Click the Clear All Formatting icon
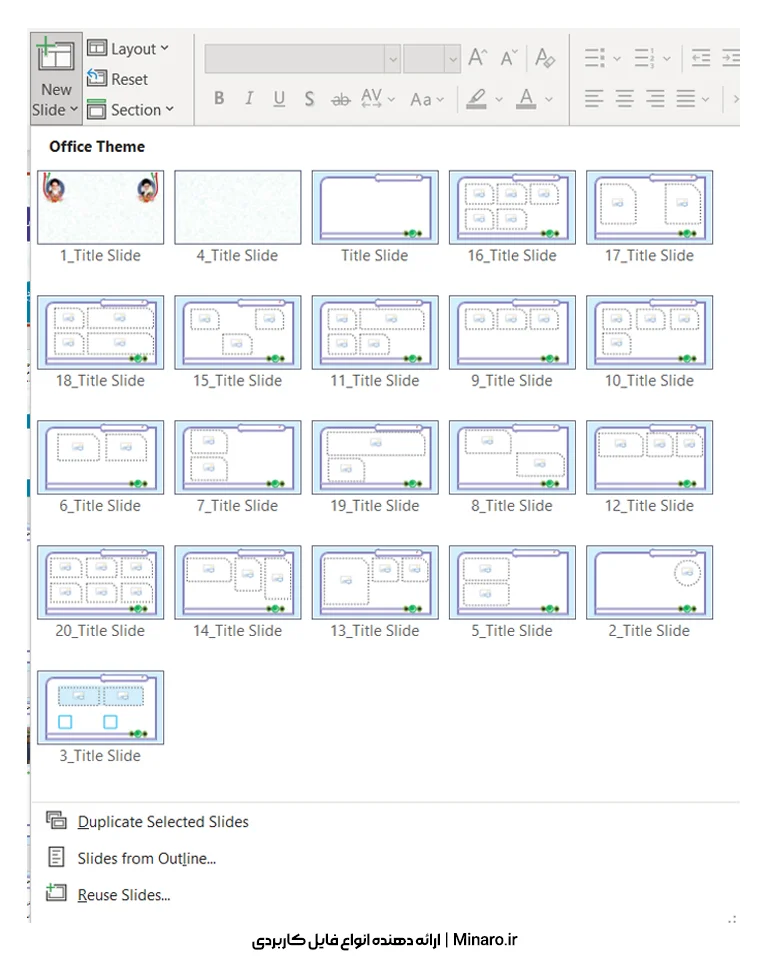The width and height of the screenshot is (768, 960). point(544,58)
